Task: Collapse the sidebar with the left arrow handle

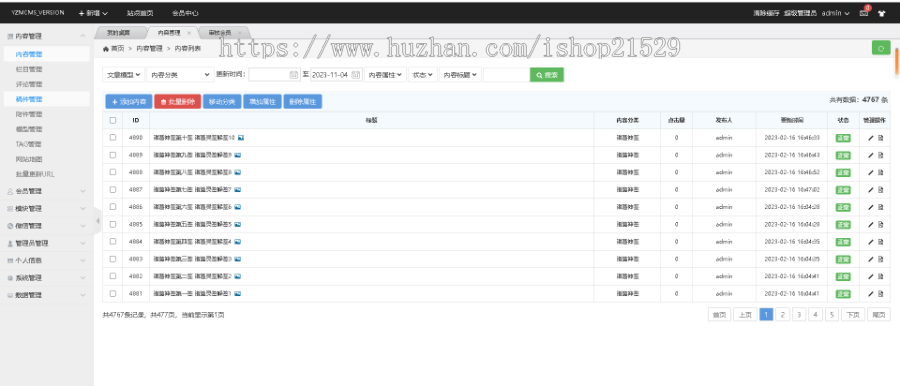Action: [97, 221]
